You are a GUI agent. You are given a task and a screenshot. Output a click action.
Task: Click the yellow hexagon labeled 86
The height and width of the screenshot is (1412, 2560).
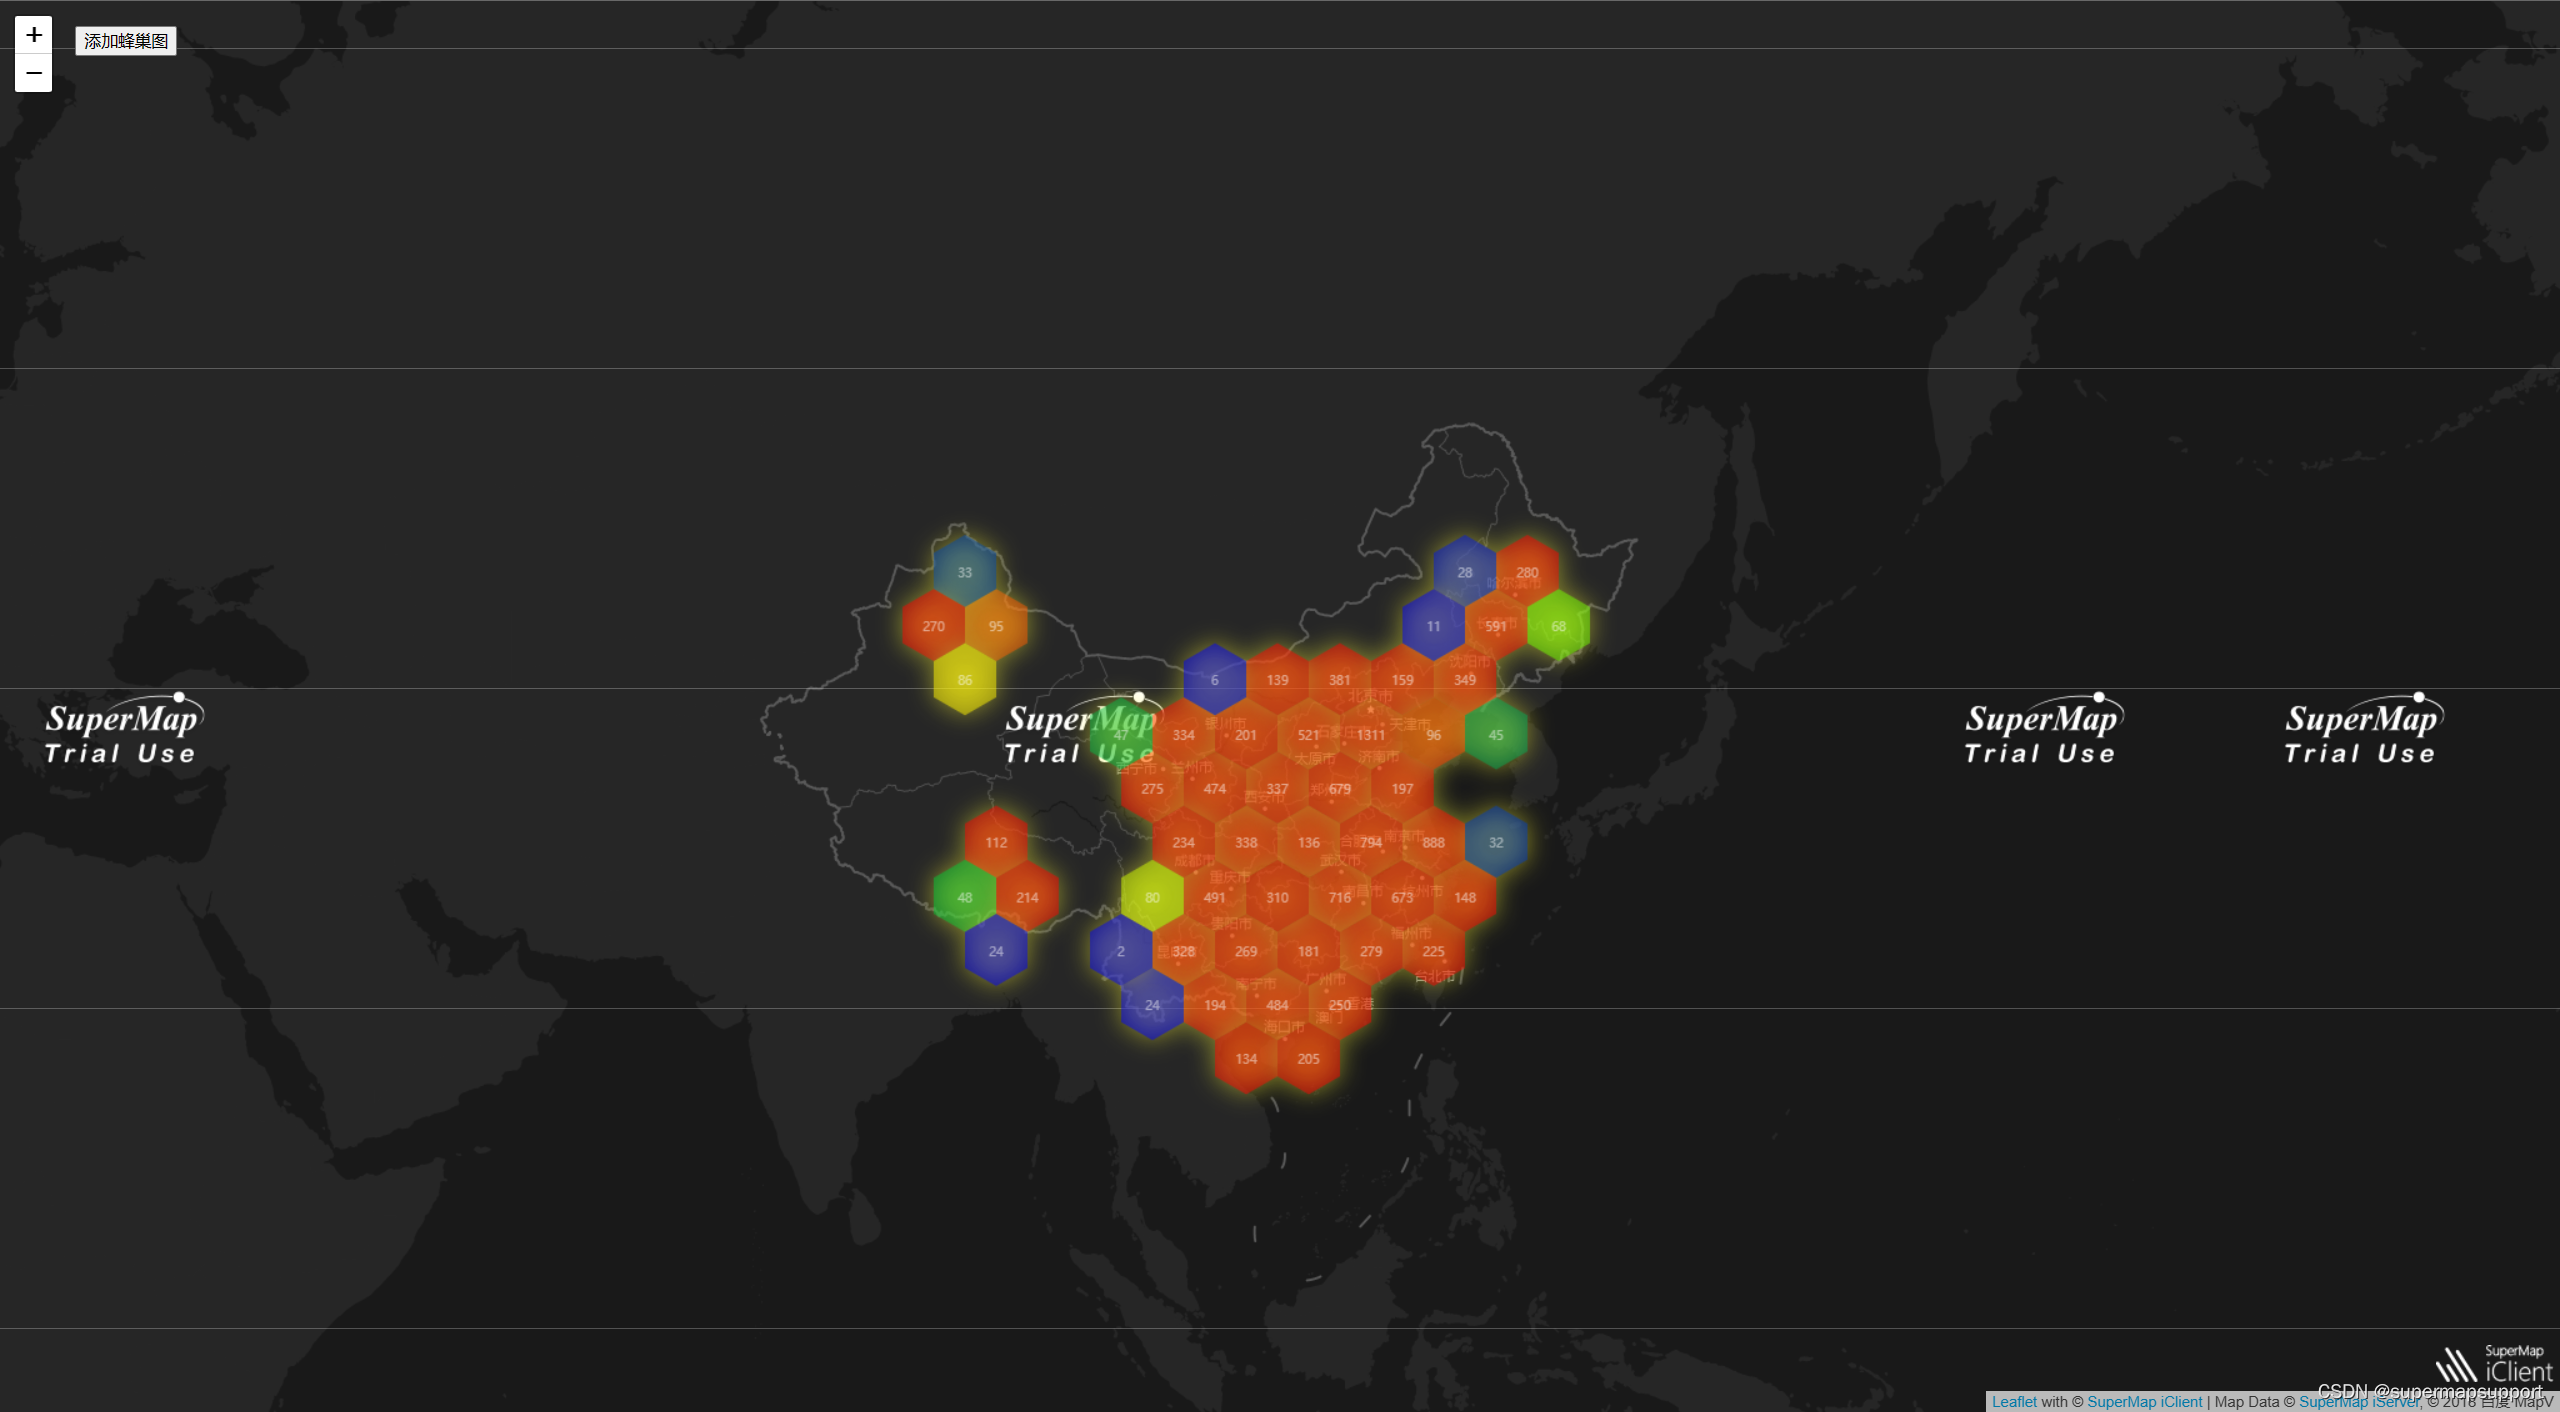(964, 680)
